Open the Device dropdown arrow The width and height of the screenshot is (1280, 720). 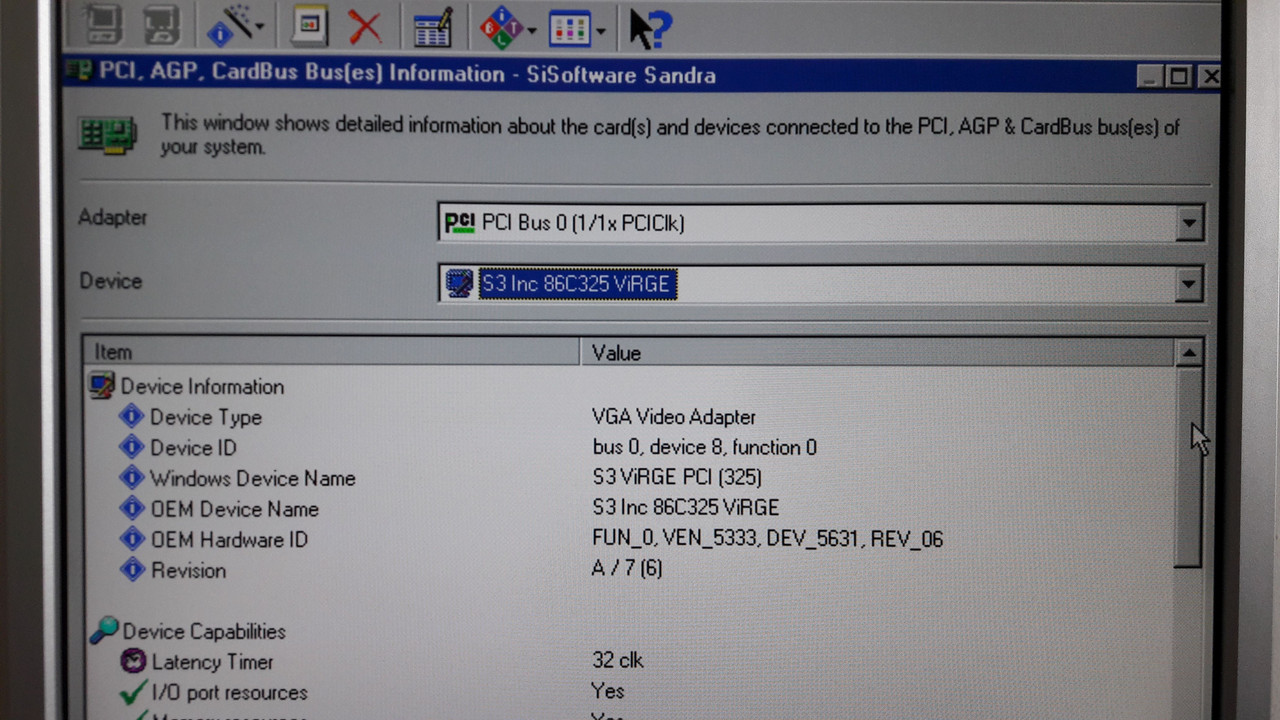(1189, 285)
